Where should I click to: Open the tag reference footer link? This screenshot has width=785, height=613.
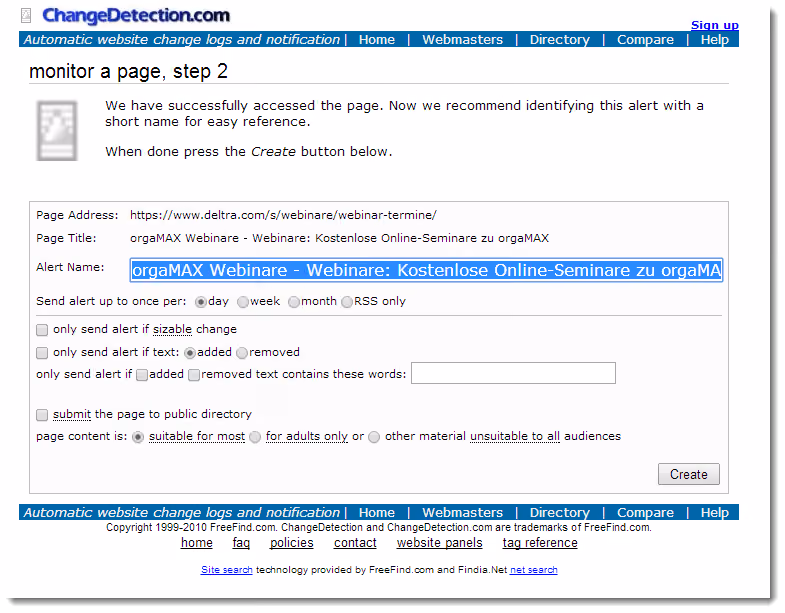(540, 543)
